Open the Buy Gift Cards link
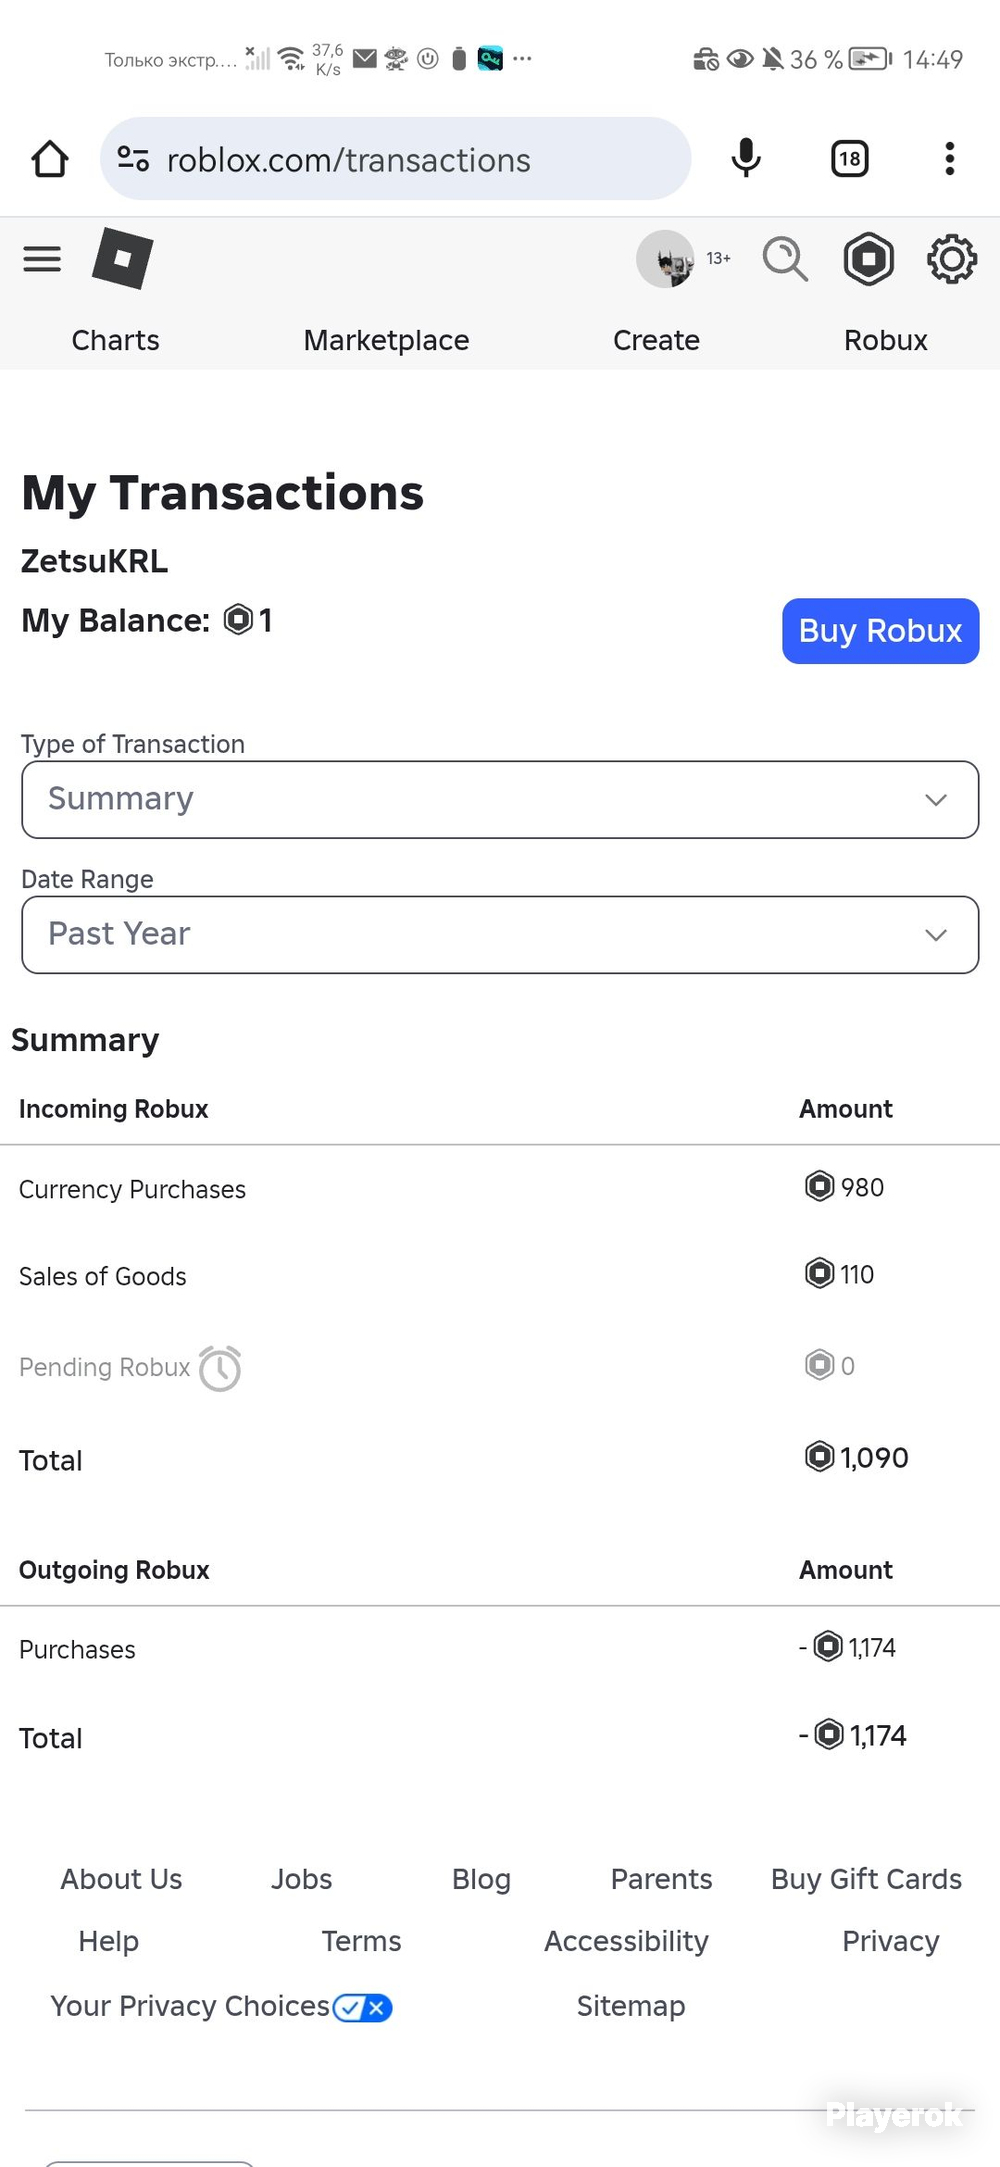1000x2167 pixels. coord(866,1879)
